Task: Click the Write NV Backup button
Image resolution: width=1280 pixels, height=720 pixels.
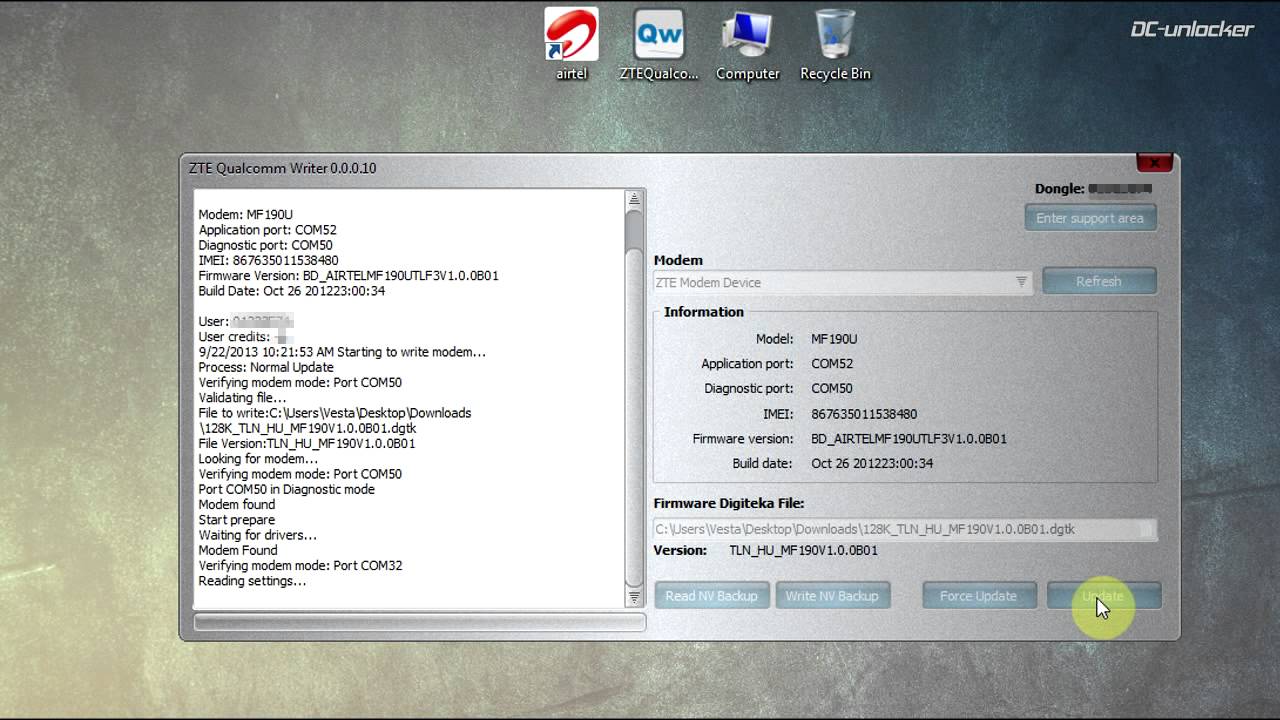Action: coord(832,596)
